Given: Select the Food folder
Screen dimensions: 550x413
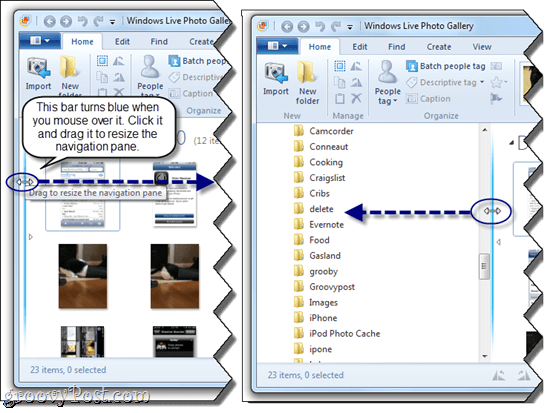Looking at the screenshot, I should (311, 240).
